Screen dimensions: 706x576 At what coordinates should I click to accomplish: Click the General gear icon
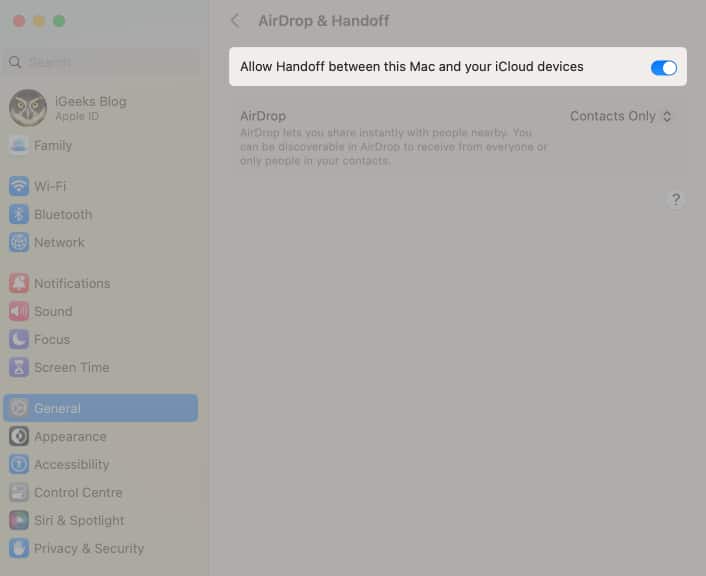tap(18, 408)
